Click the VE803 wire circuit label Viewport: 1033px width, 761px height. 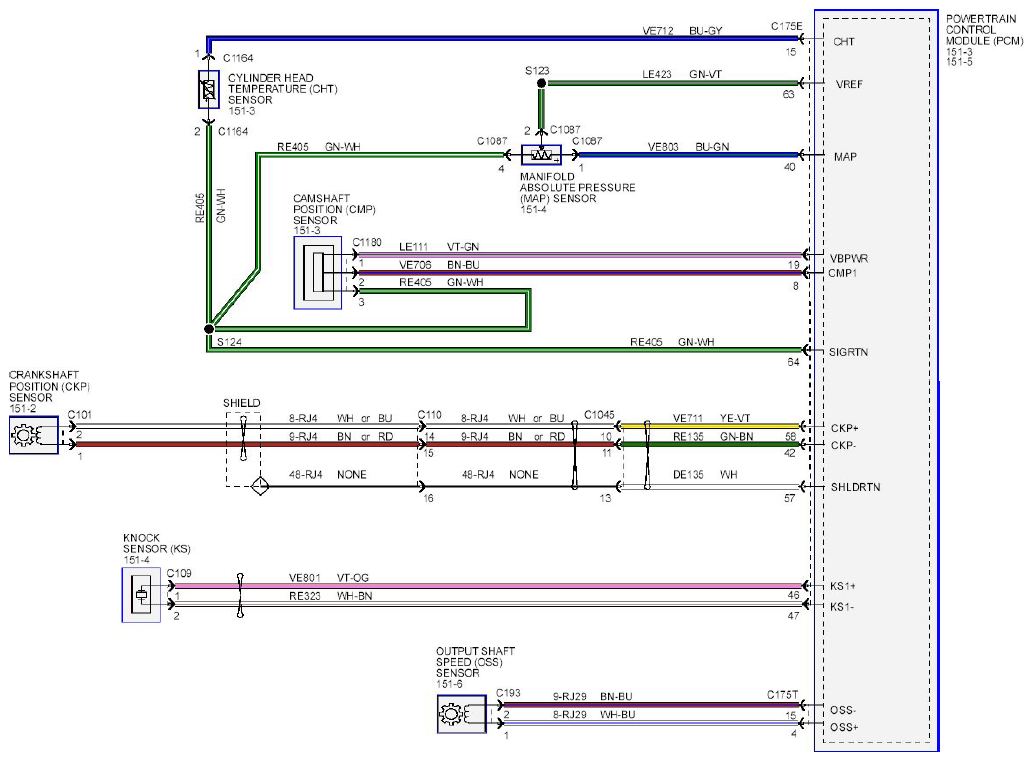click(x=663, y=147)
